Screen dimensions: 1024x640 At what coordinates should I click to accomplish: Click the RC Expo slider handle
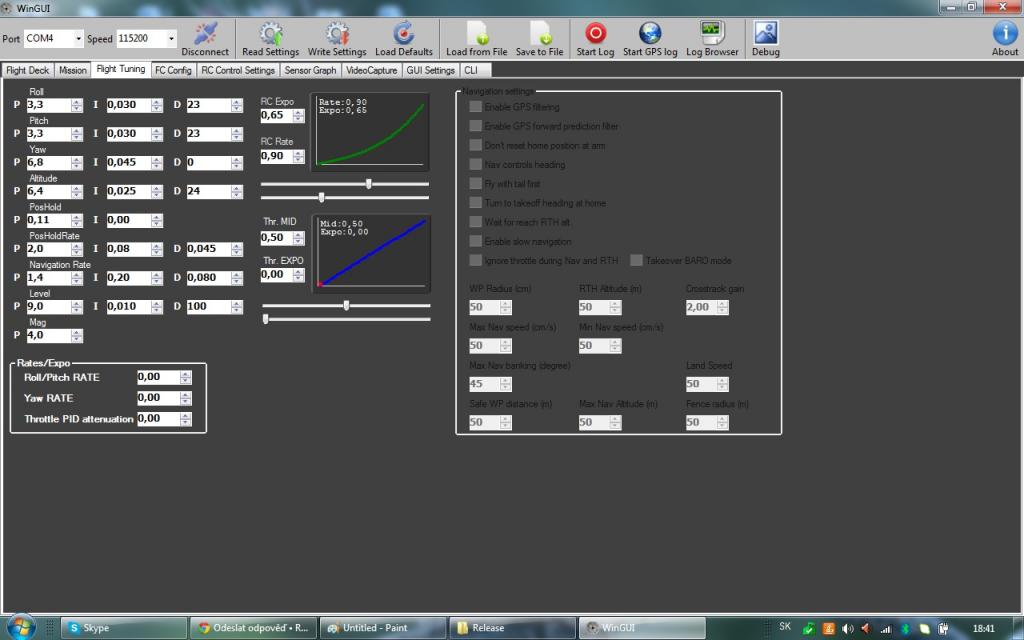coord(369,184)
